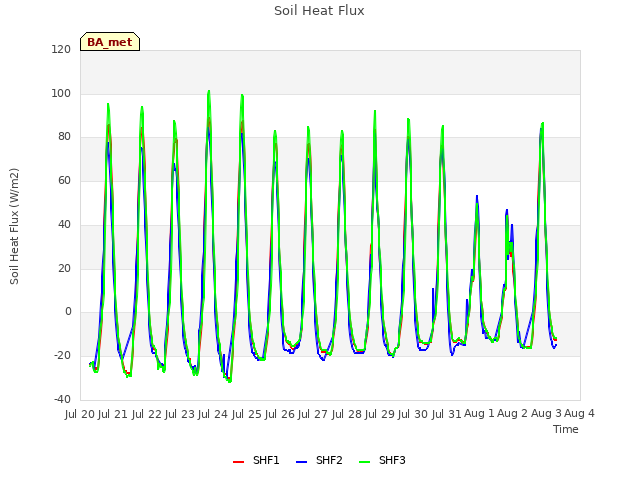640x480 pixels.
Task: Click the SHF2 legend entry
Action: point(319,460)
